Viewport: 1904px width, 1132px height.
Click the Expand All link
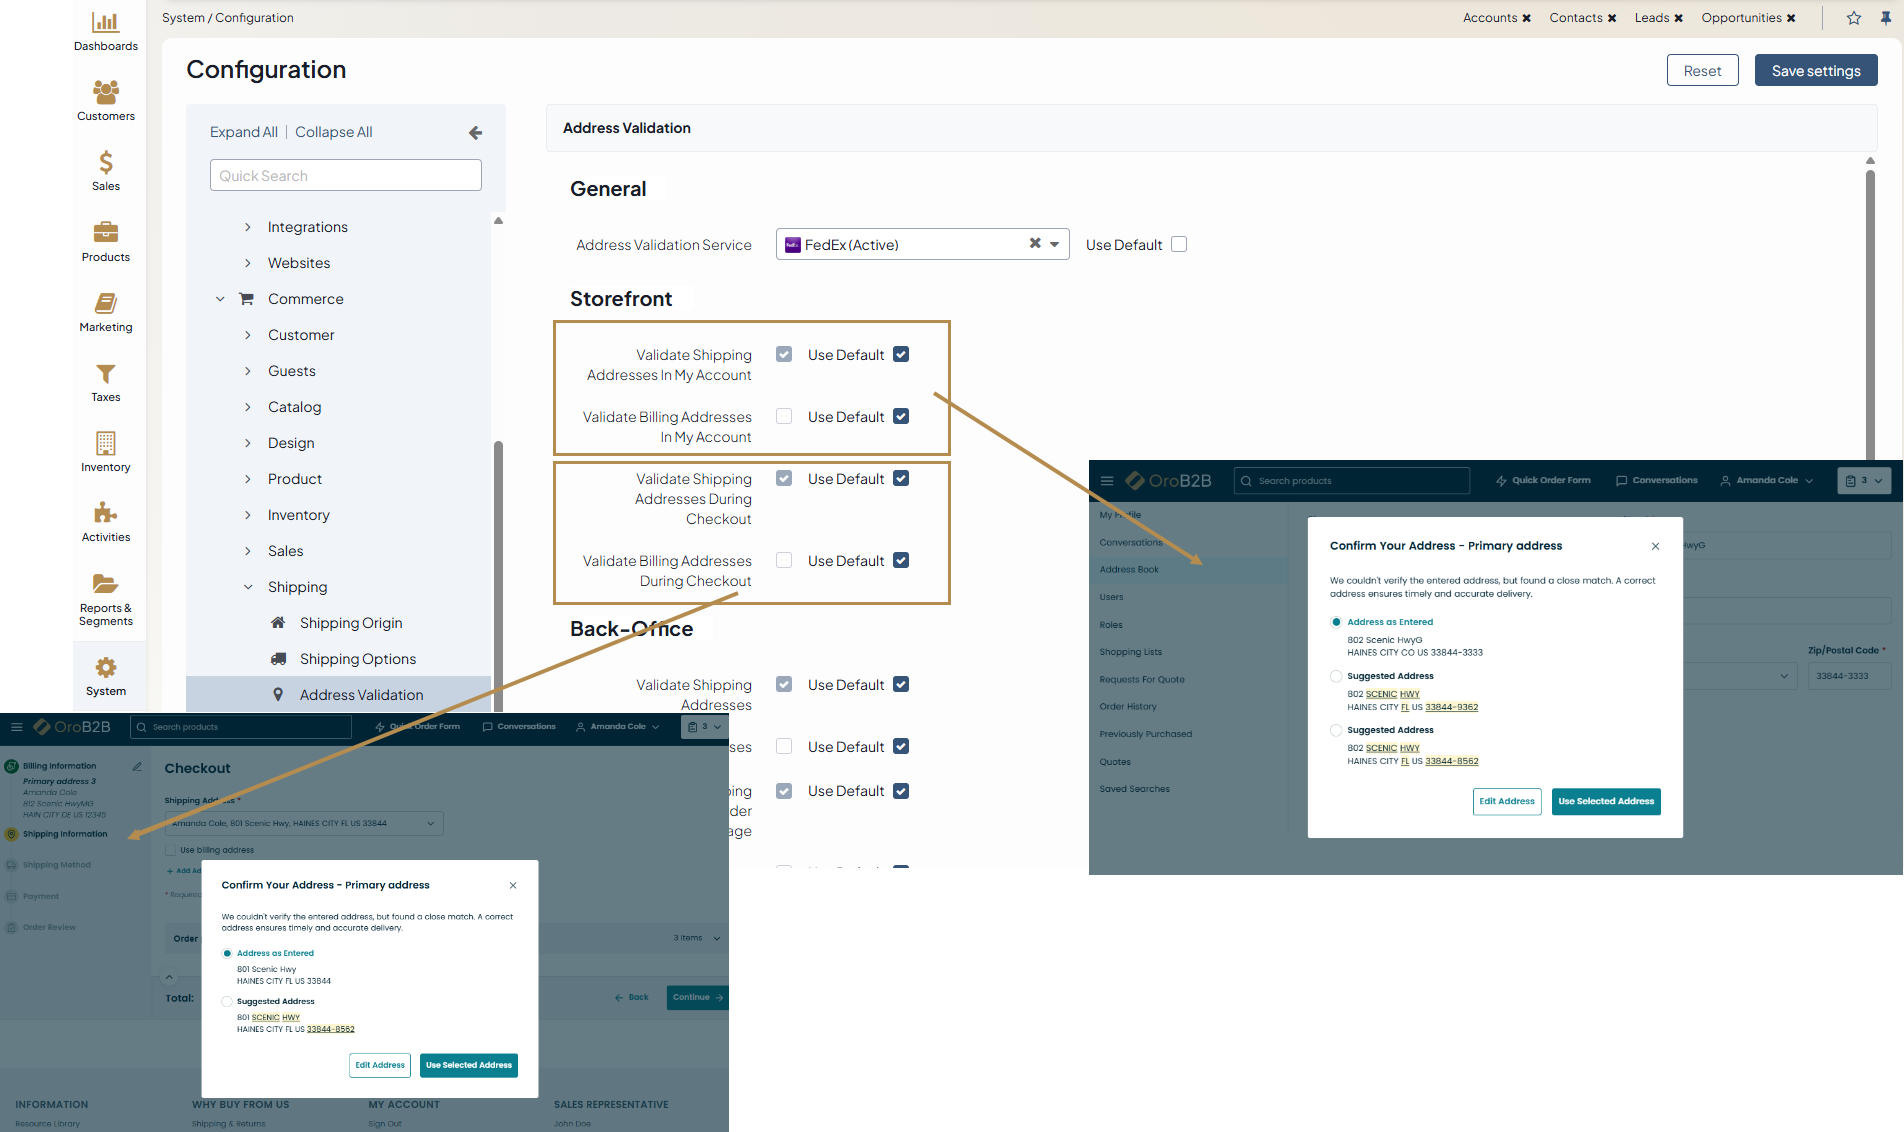[x=243, y=132]
